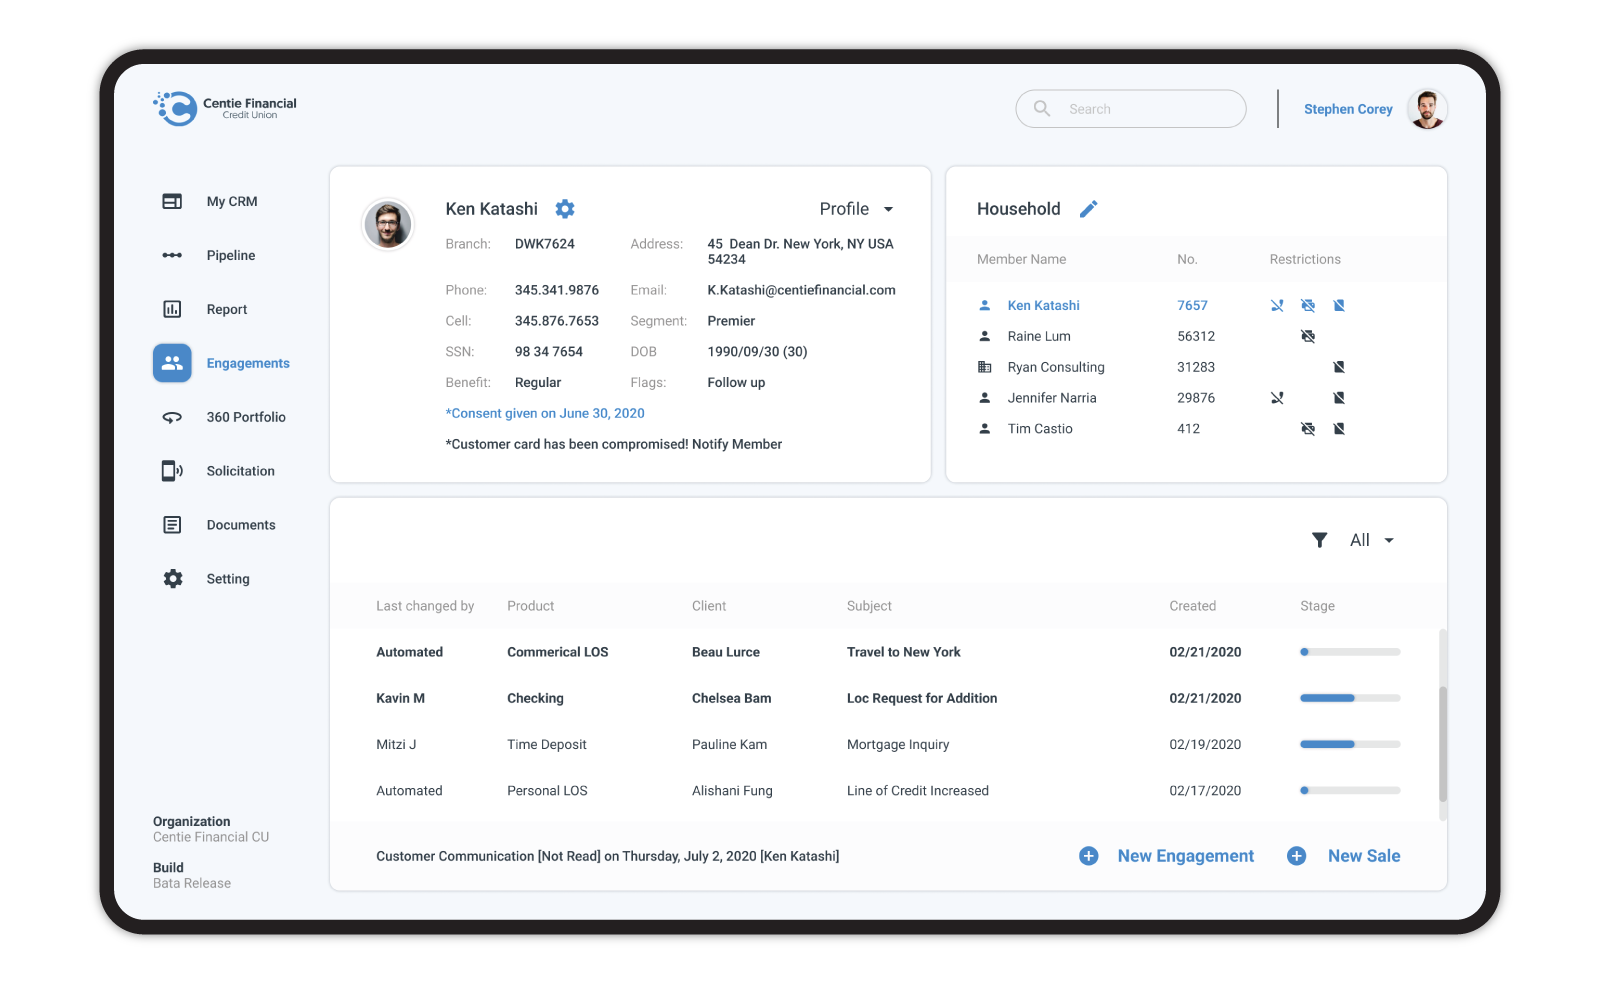Click the building icon beside Ryan Consulting

pyautogui.click(x=984, y=367)
